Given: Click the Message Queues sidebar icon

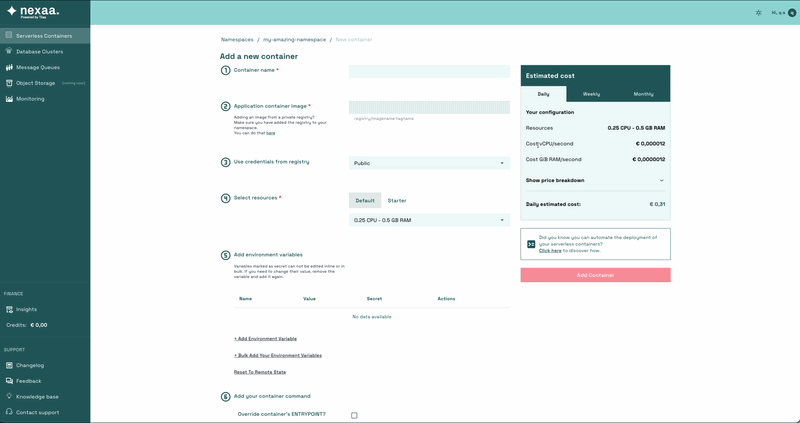Looking at the screenshot, I should click(x=9, y=67).
